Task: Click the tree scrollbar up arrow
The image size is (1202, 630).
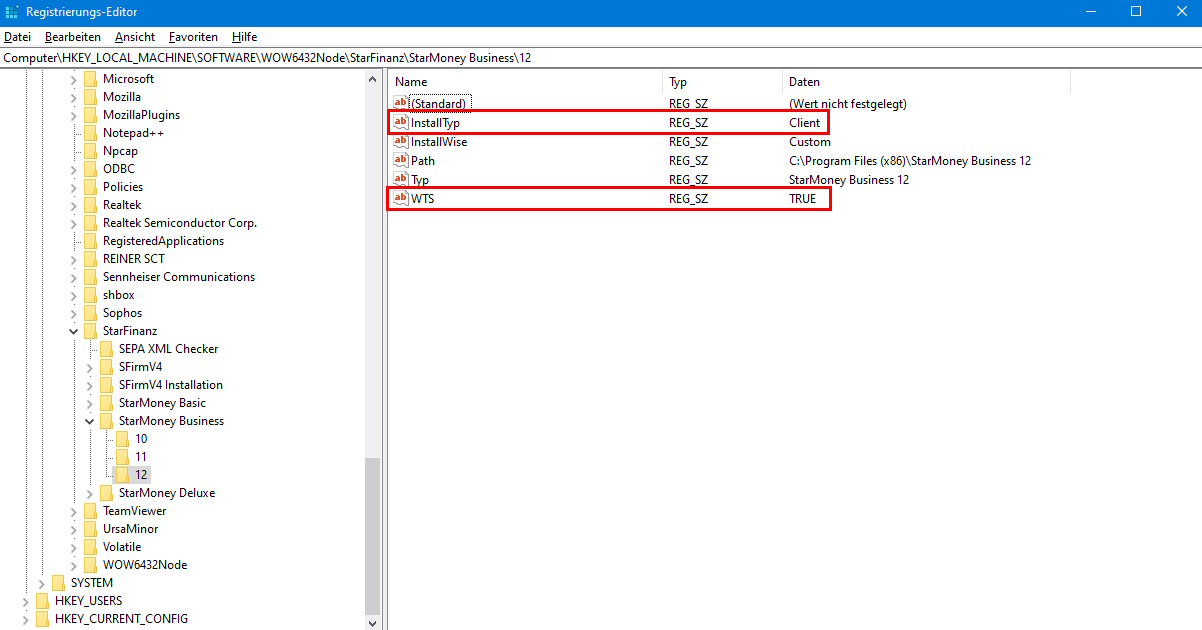Action: (373, 79)
